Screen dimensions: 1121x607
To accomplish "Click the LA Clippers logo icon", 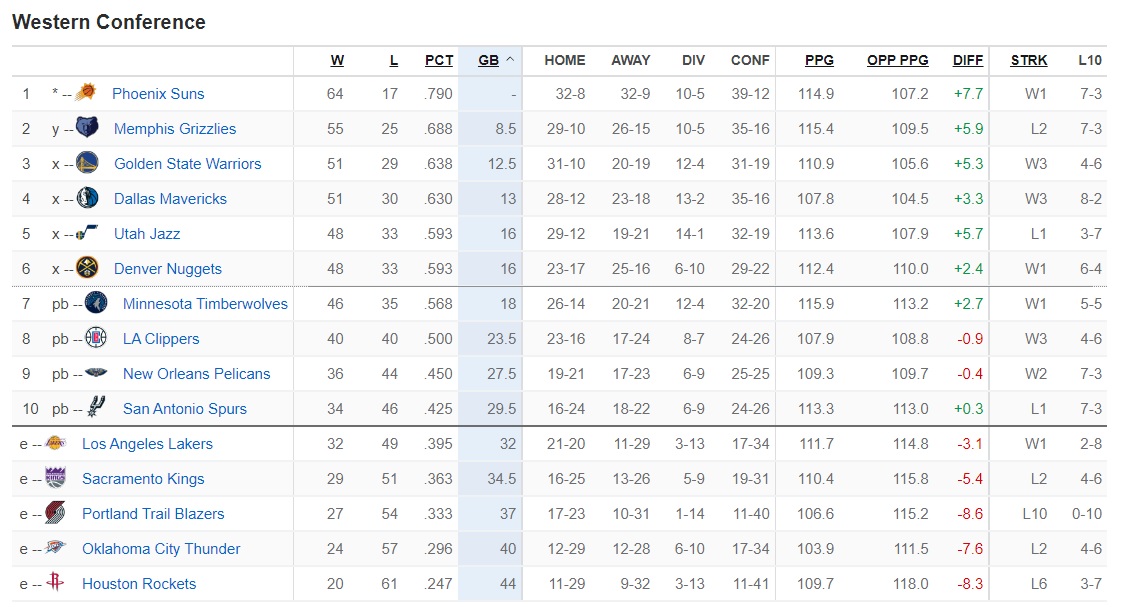I will pyautogui.click(x=96, y=338).
